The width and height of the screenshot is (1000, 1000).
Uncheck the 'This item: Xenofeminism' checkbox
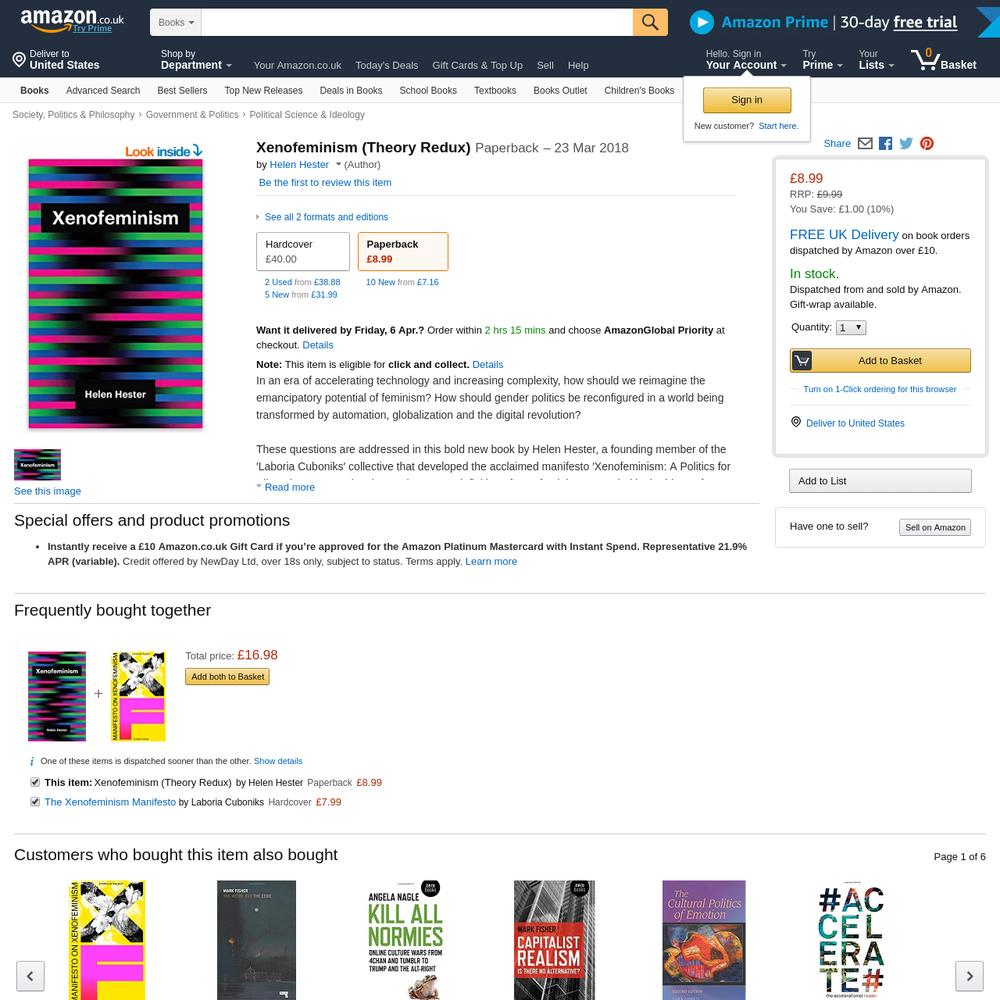coord(35,783)
